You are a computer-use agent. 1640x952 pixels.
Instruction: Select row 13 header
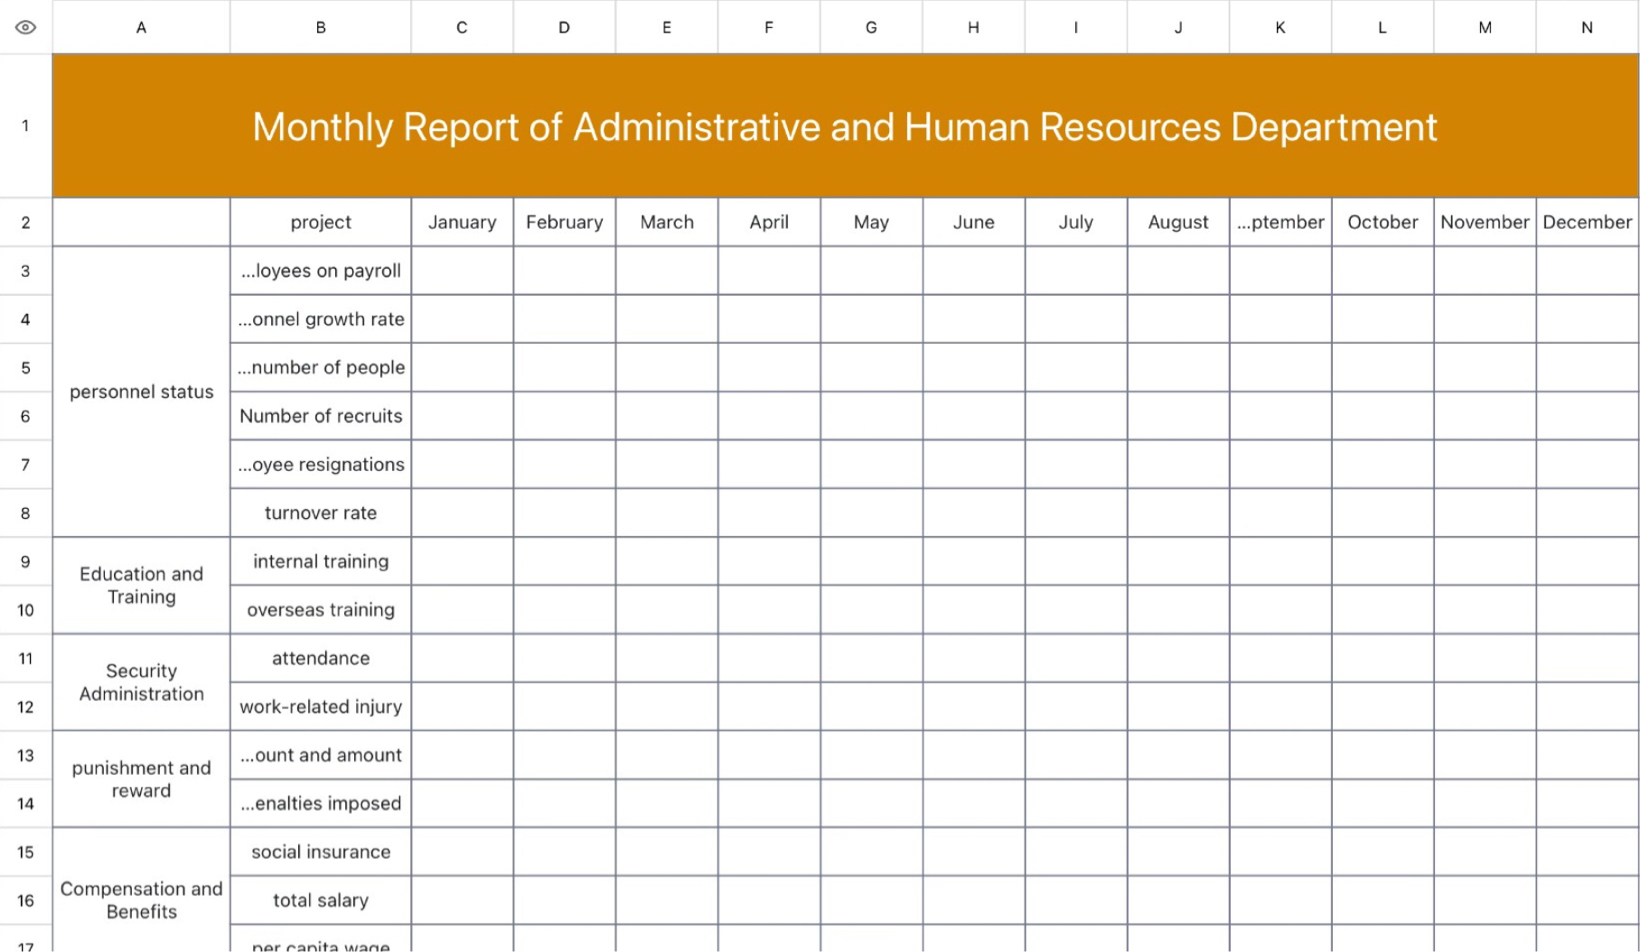[26, 755]
